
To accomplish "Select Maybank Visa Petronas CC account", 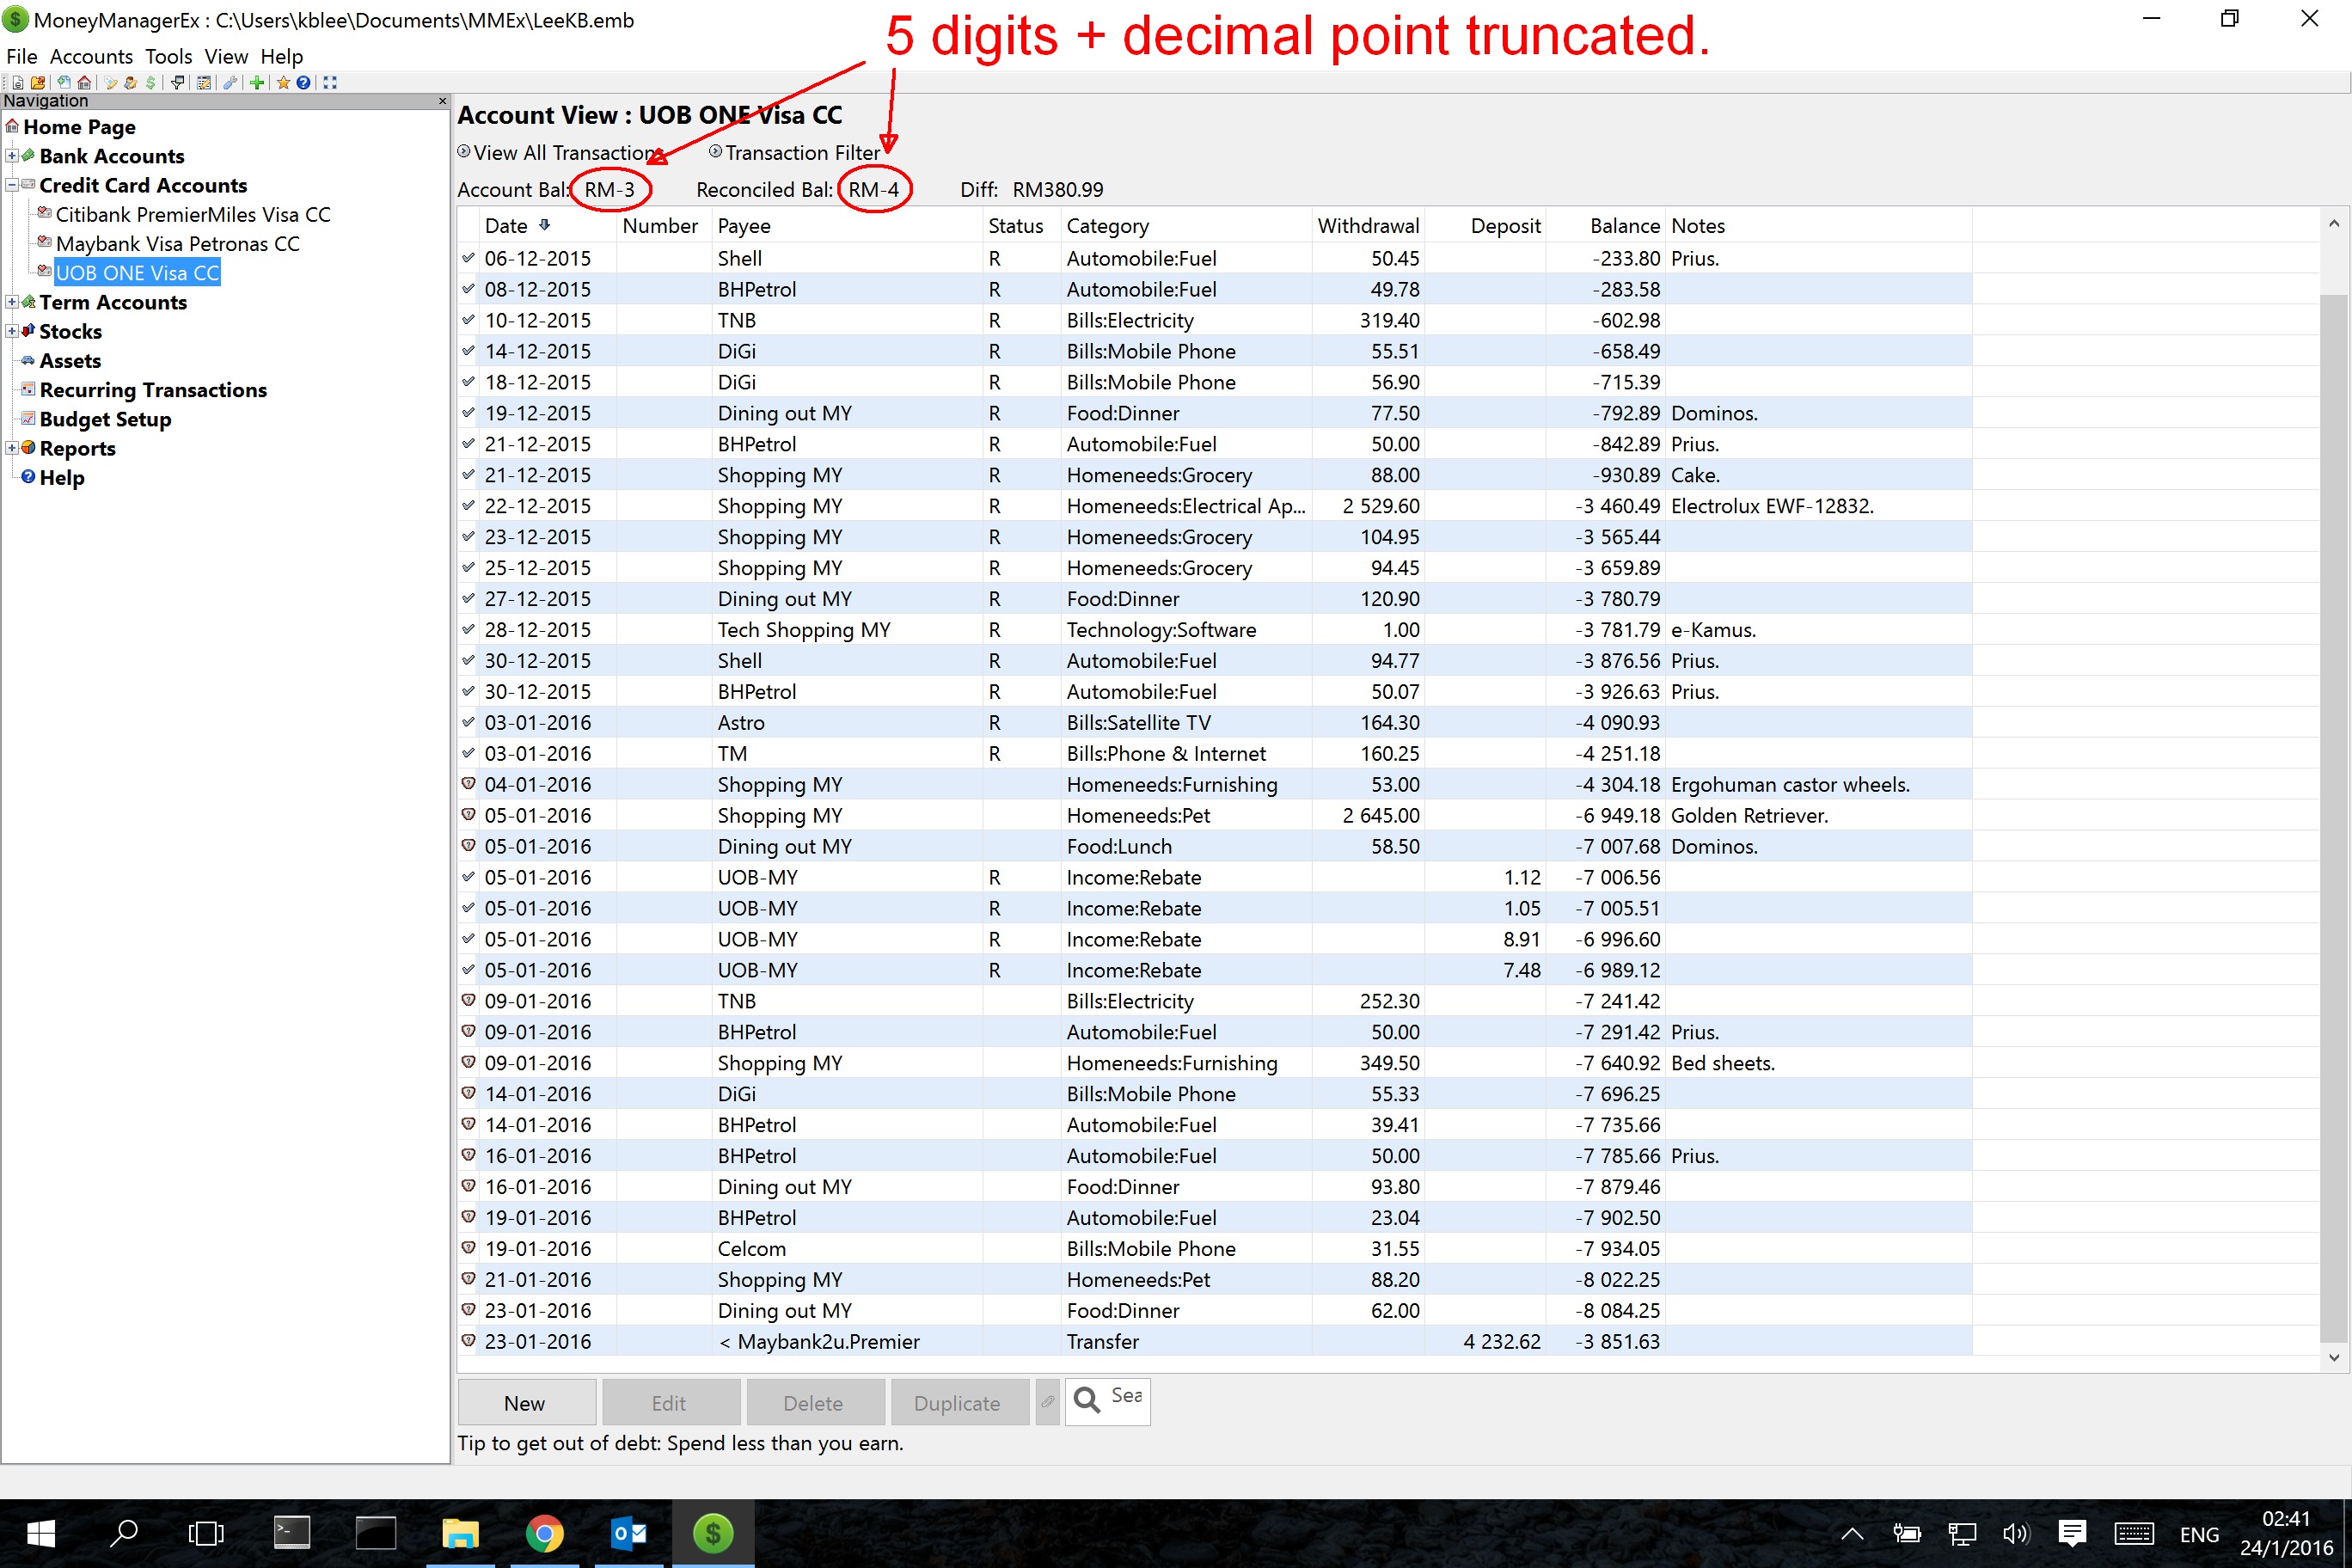I will coord(177,244).
